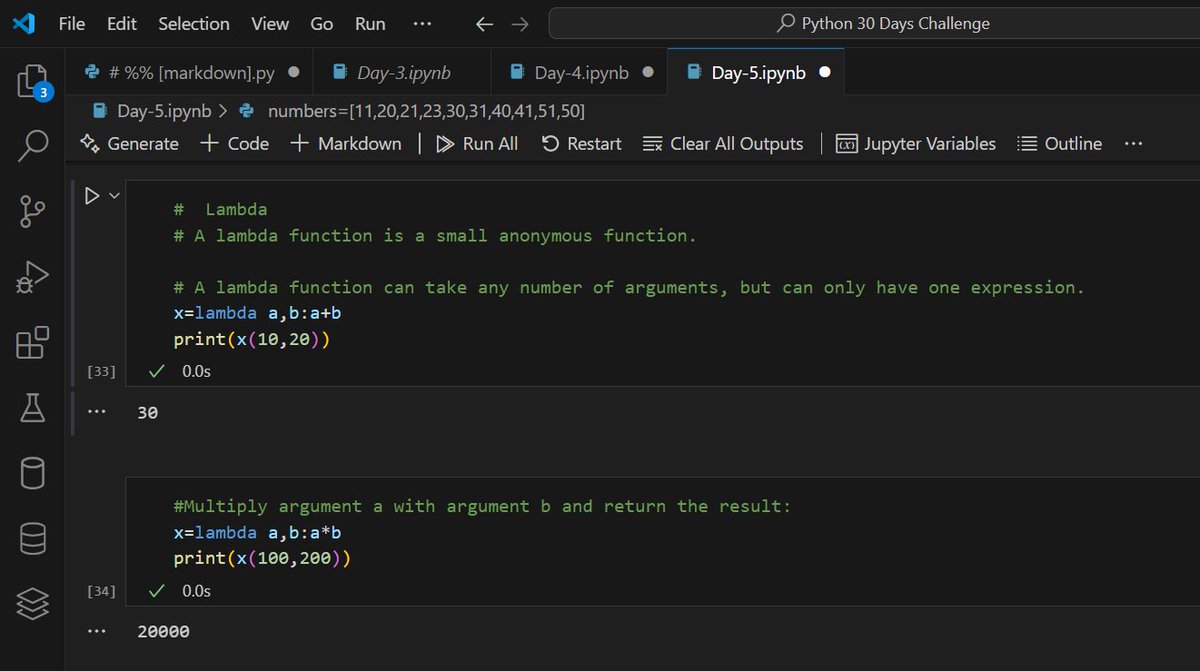The image size is (1200, 671).
Task: Click execution count [33]
Action: [101, 371]
